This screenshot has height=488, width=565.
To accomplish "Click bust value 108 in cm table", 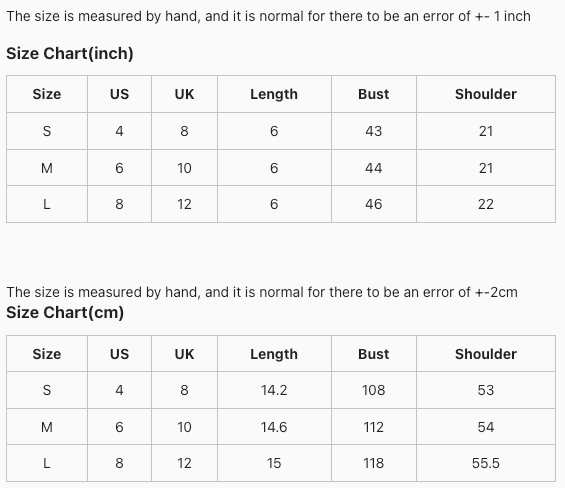I will click(374, 390).
